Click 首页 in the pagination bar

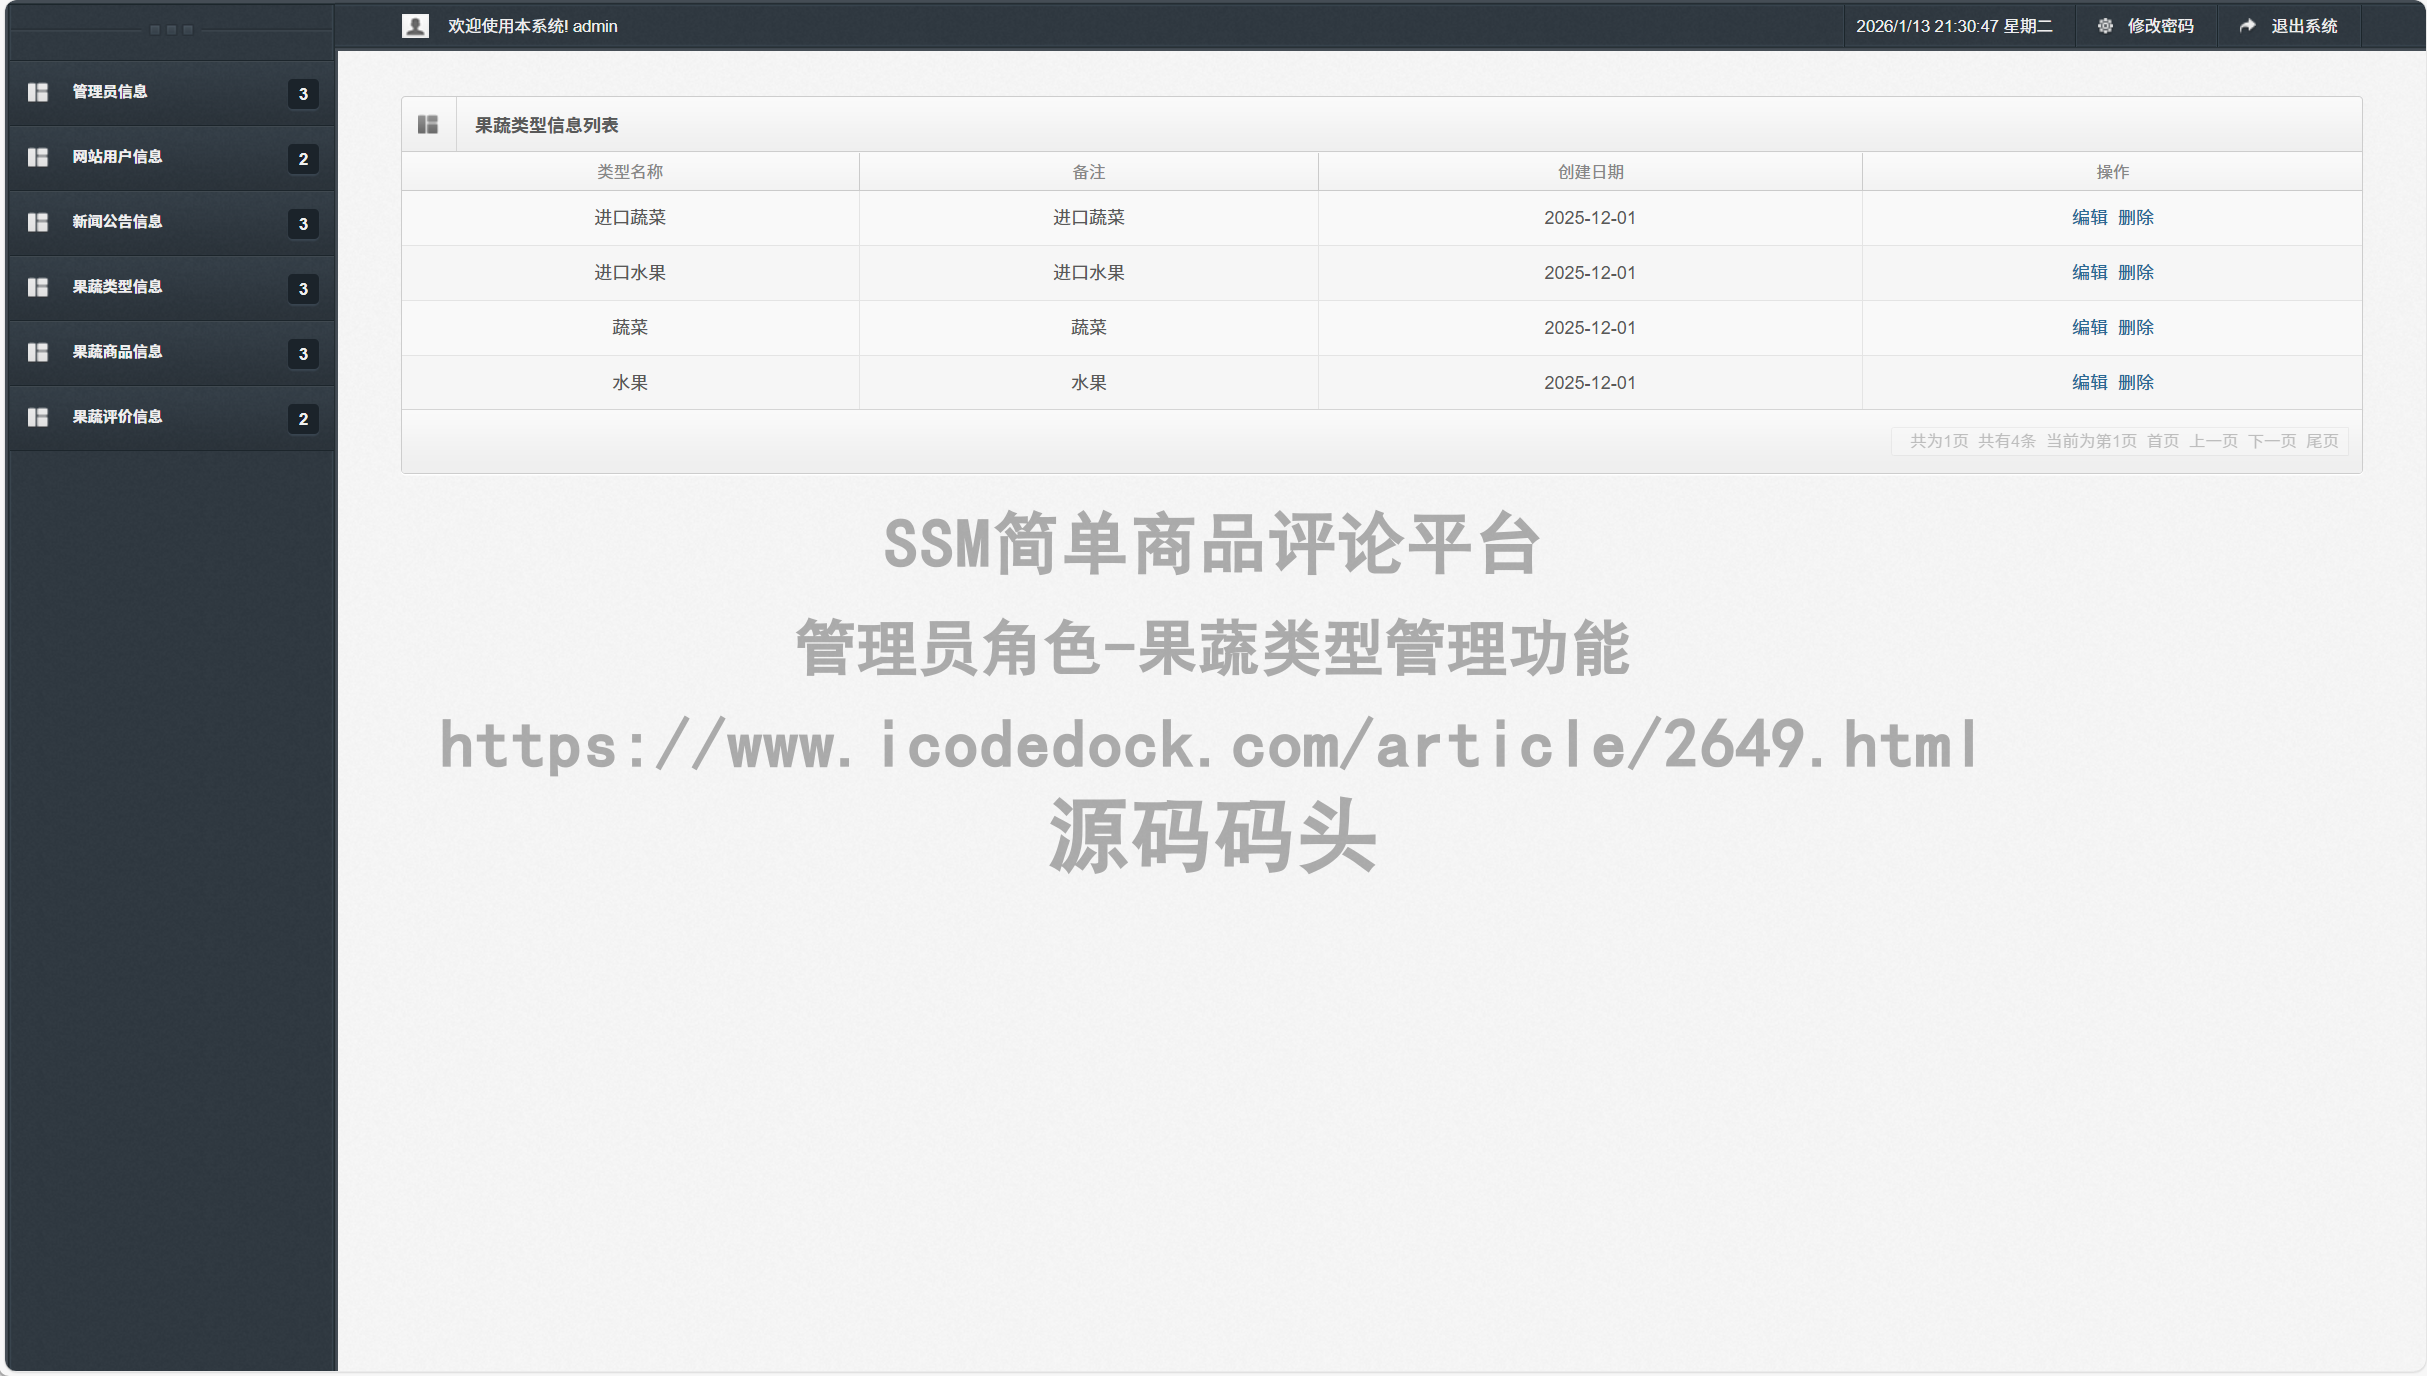(2164, 440)
